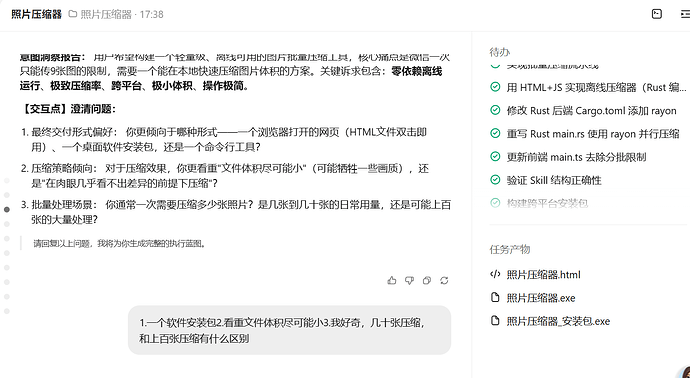Click the 待办 section heading

499,52
